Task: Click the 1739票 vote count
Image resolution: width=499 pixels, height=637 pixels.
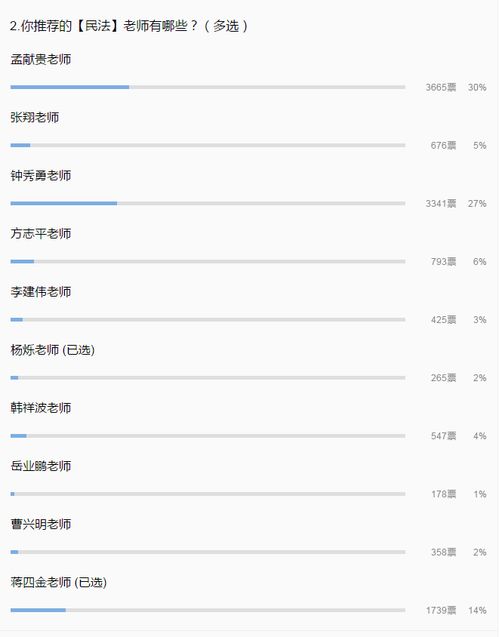Action: coord(441,611)
